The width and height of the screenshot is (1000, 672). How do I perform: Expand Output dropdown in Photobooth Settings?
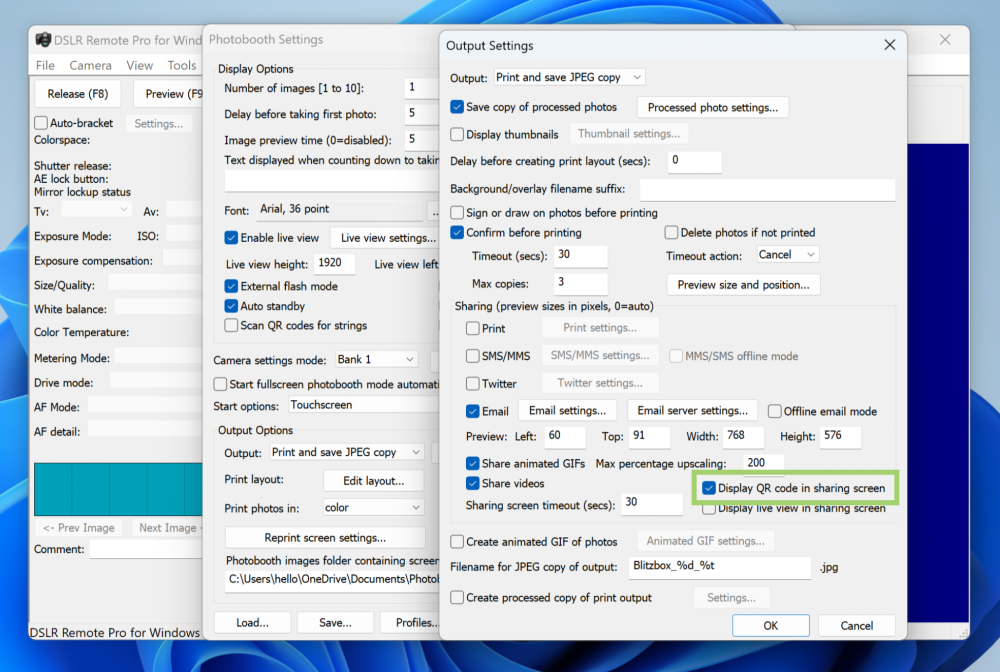[347, 452]
